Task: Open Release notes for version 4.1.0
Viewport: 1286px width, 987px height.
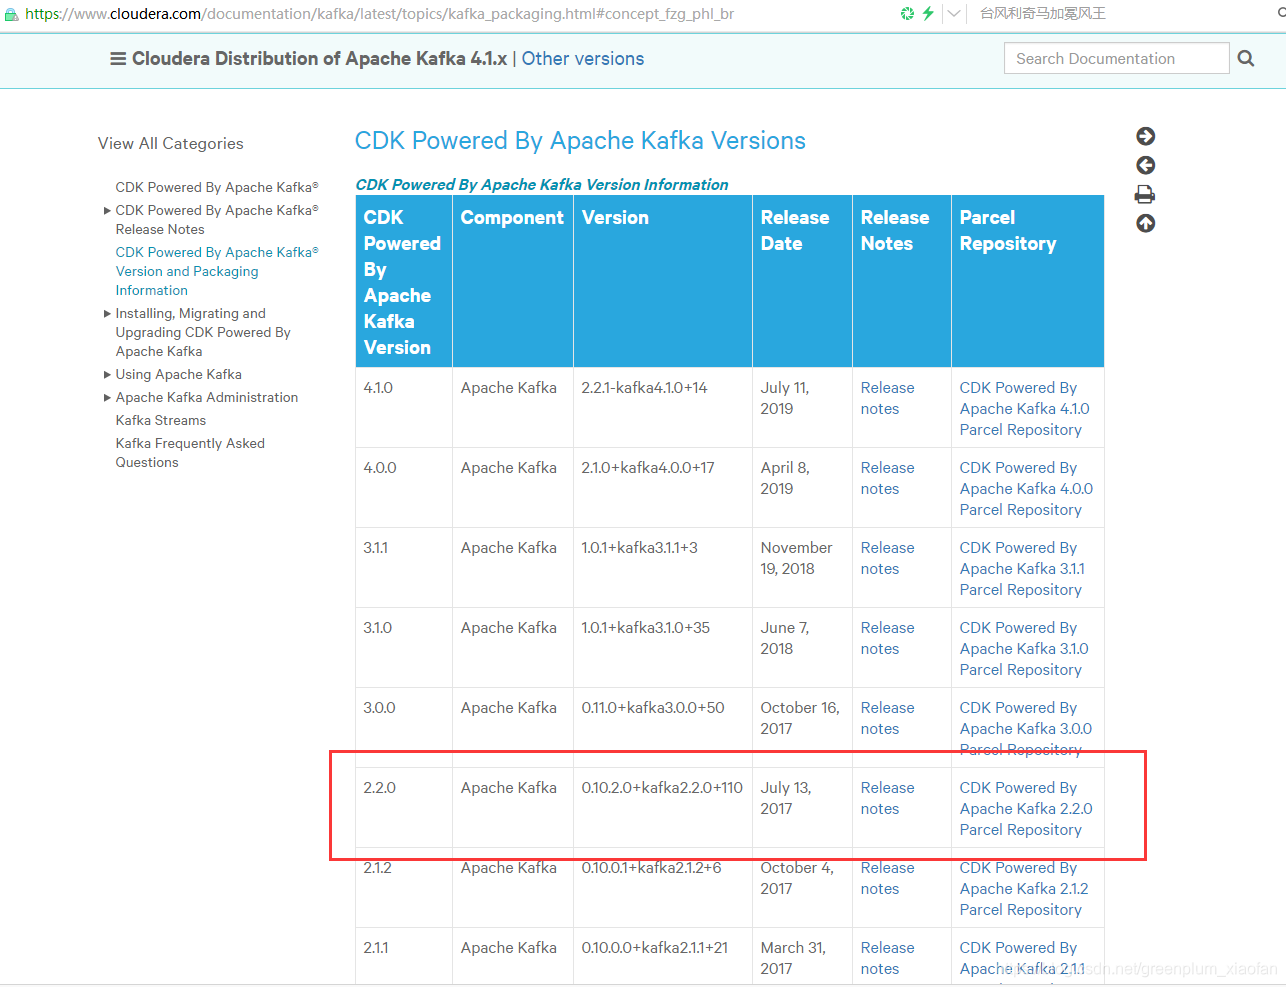Action: [887, 398]
